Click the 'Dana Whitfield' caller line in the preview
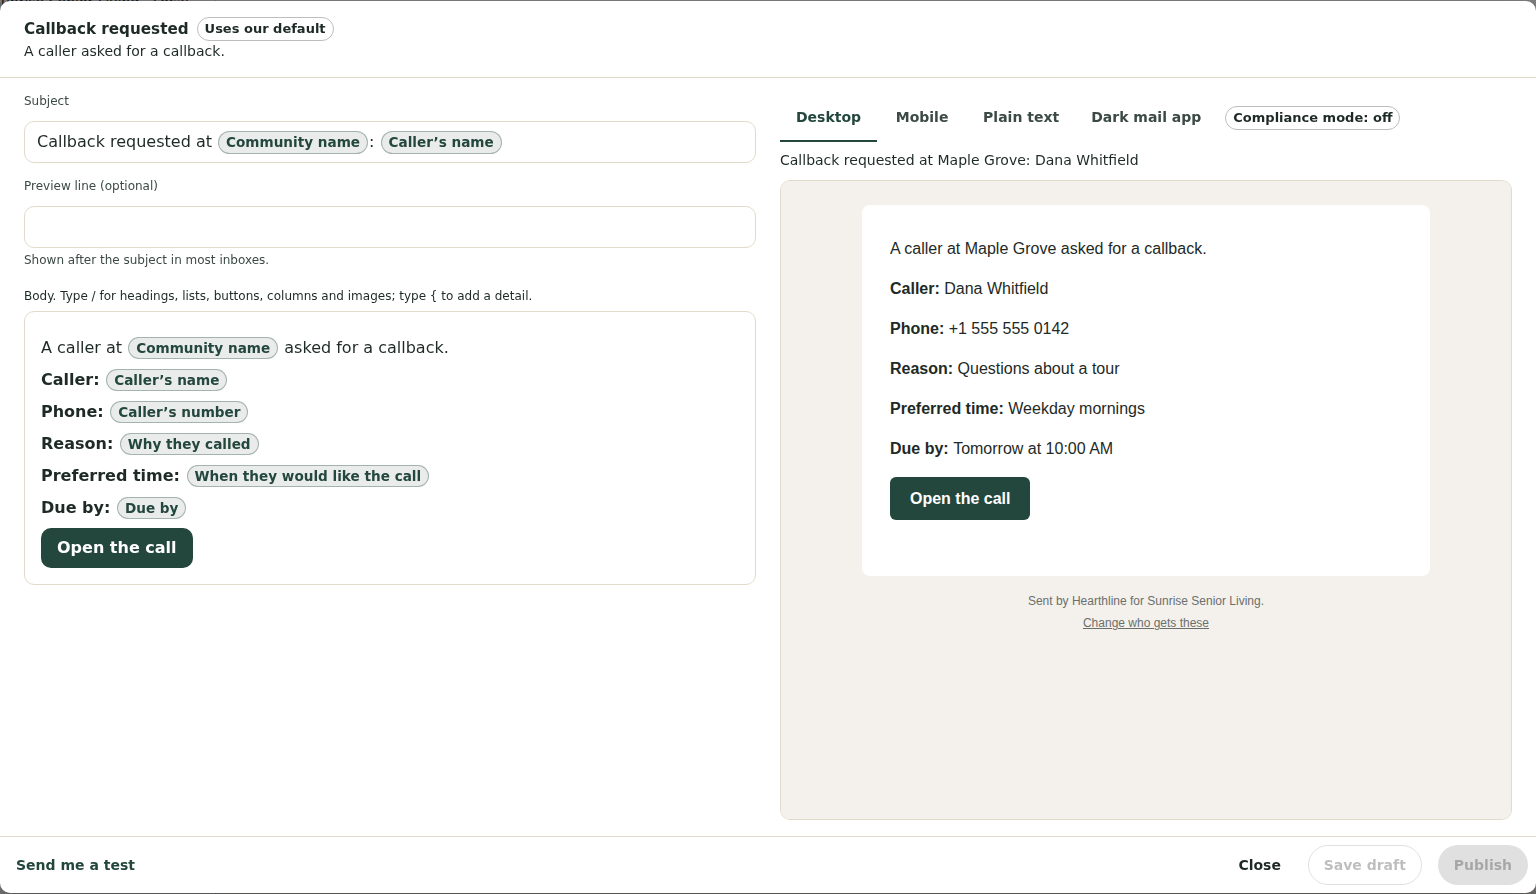1536x894 pixels. pos(969,288)
